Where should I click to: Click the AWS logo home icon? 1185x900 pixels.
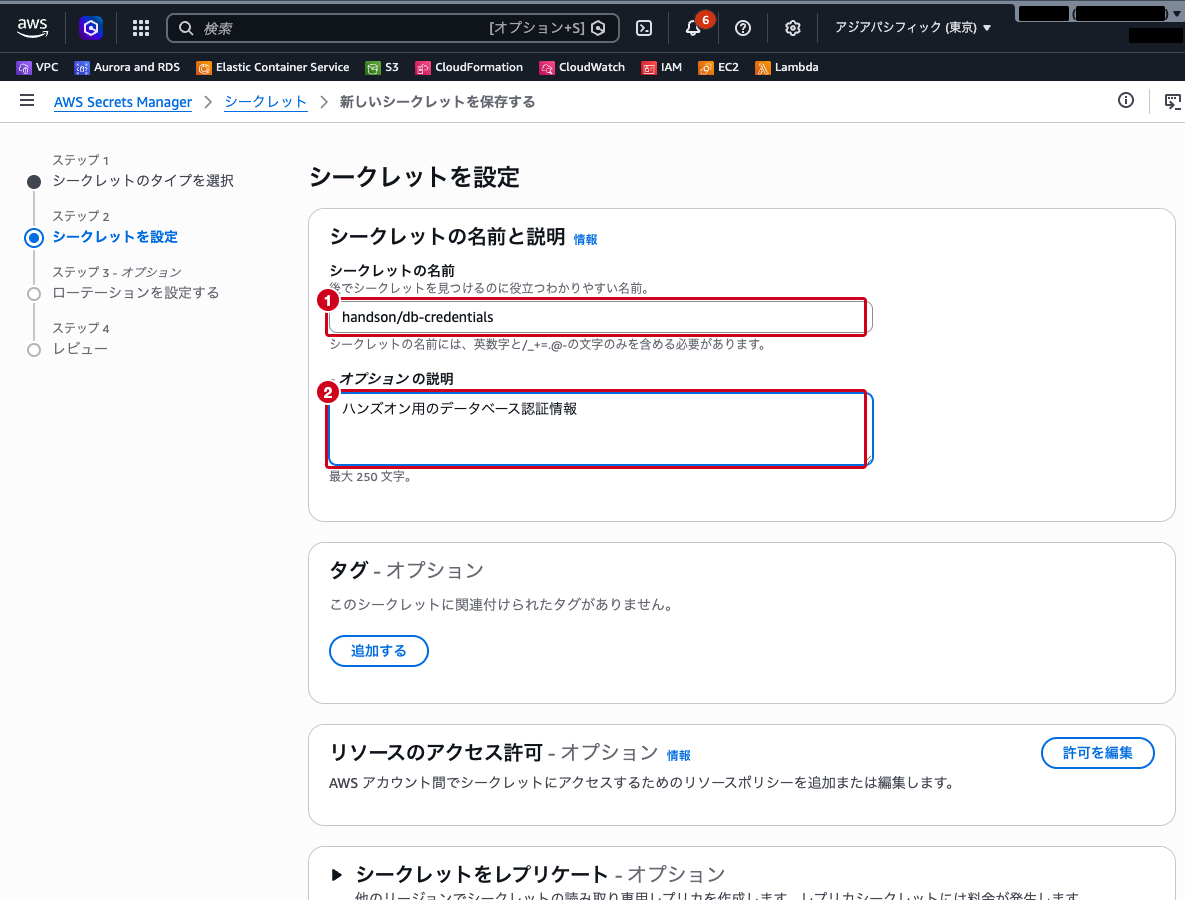tap(32, 28)
